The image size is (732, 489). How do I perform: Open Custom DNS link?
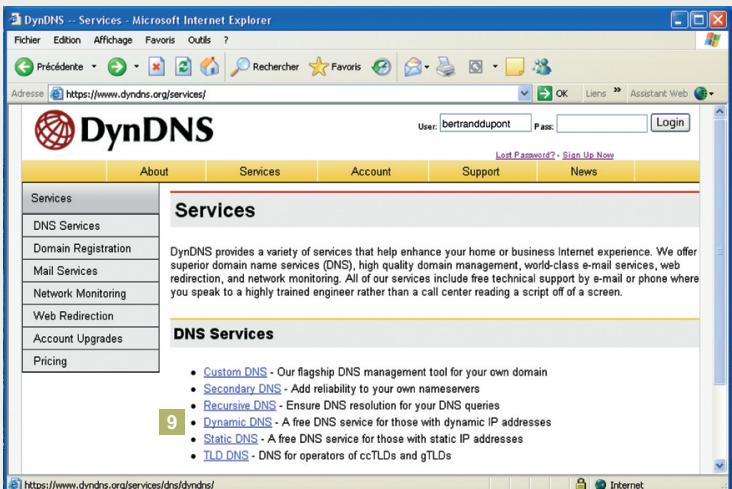tap(235, 372)
